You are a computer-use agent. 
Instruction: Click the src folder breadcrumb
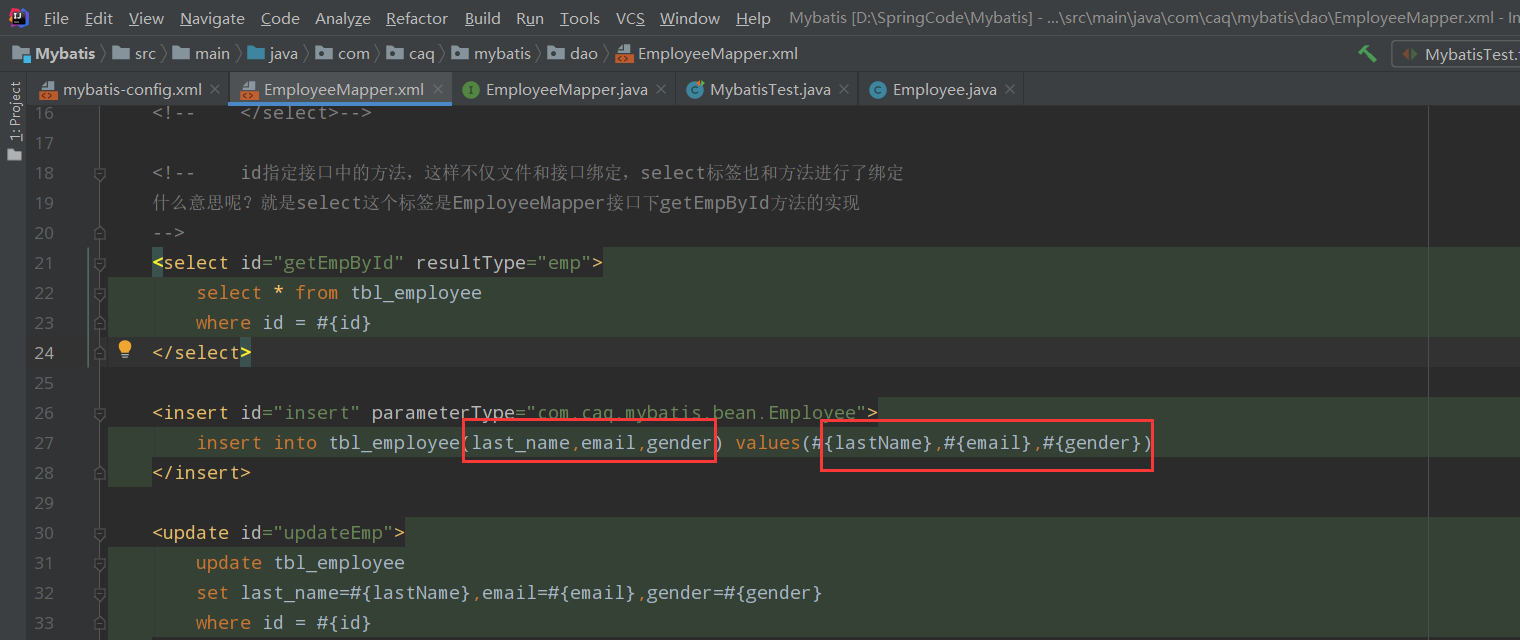click(x=134, y=54)
